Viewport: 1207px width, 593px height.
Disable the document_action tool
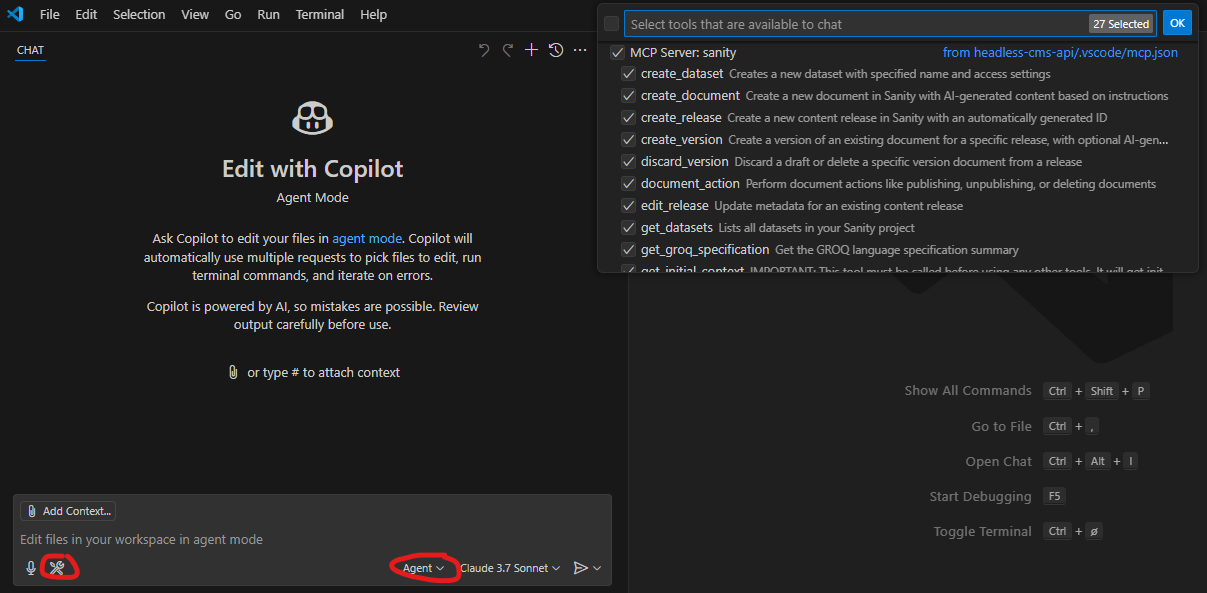[x=627, y=182]
